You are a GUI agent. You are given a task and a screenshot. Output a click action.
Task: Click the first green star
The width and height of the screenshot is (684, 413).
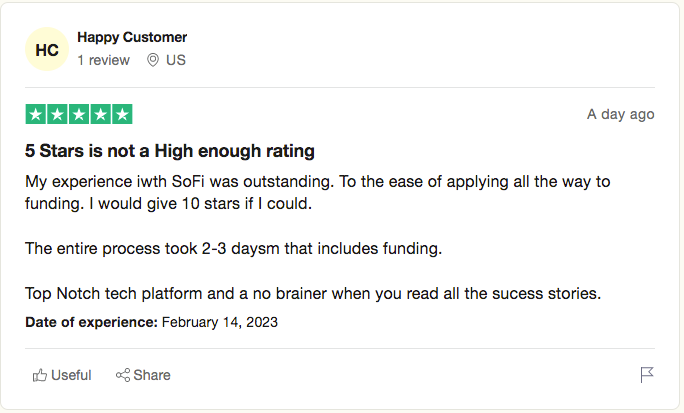coord(36,114)
